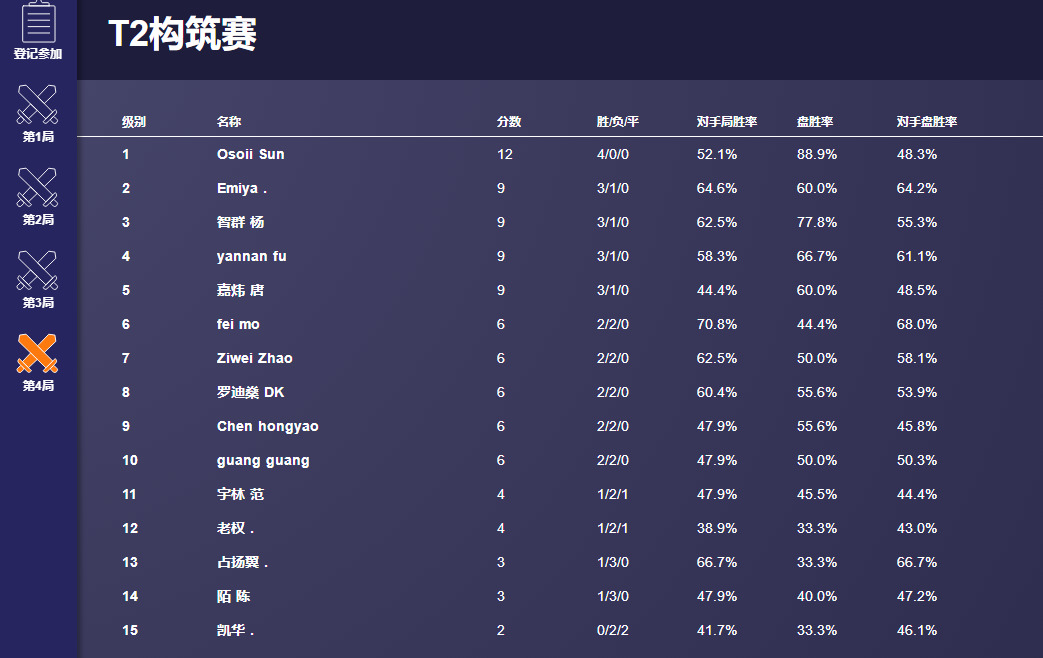Select player Osoii Sun in standings
The image size is (1043, 658).
click(x=251, y=154)
